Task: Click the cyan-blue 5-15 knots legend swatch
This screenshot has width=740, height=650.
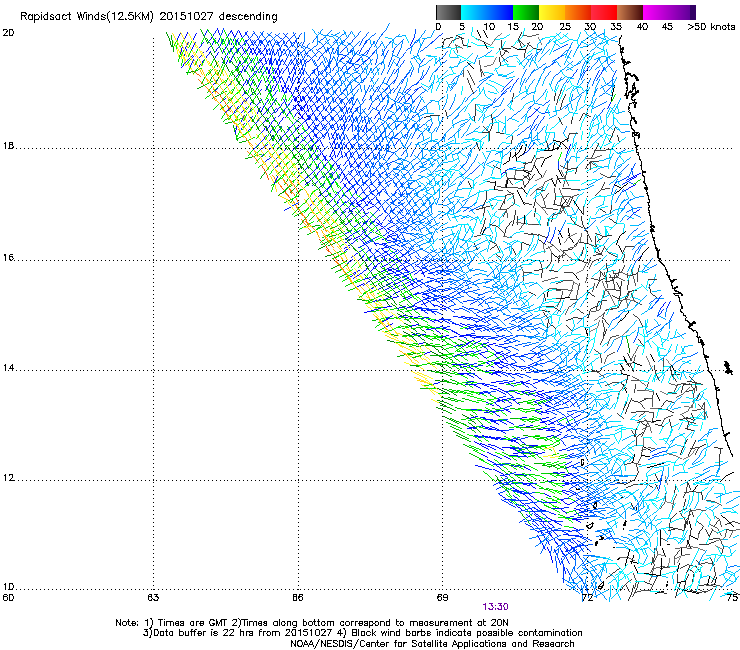Action: 487,12
